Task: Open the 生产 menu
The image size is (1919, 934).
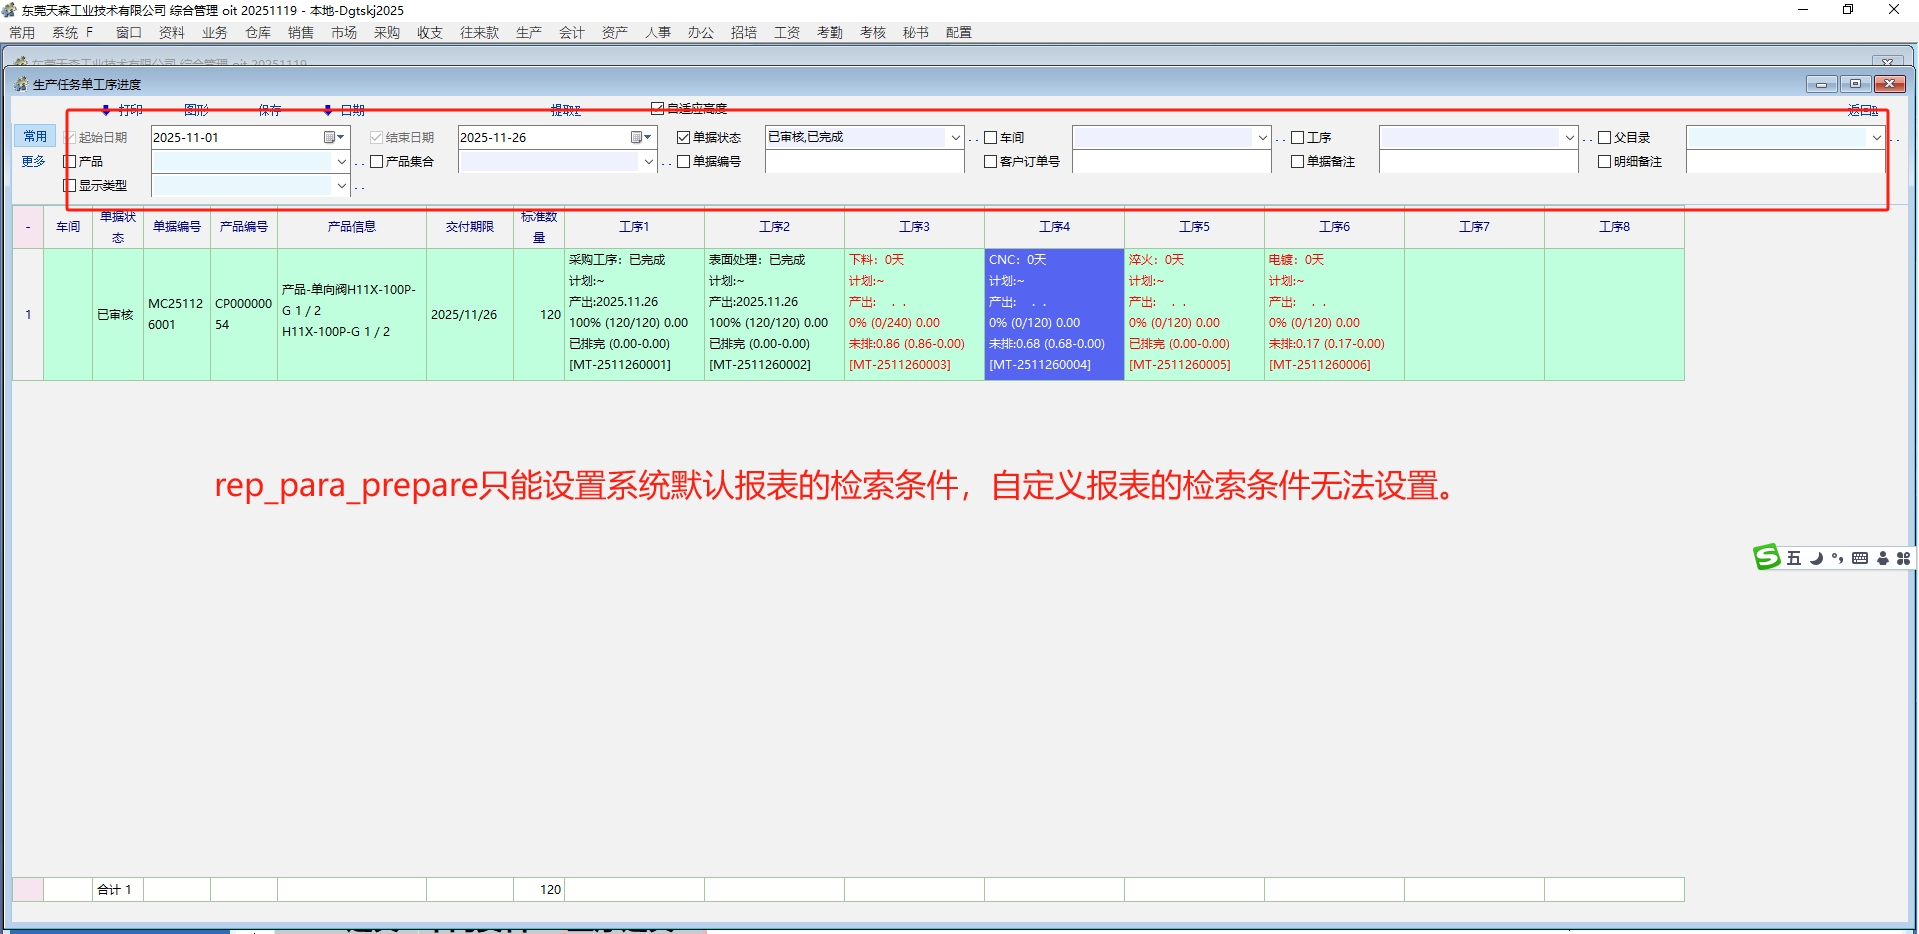Action: 528,32
